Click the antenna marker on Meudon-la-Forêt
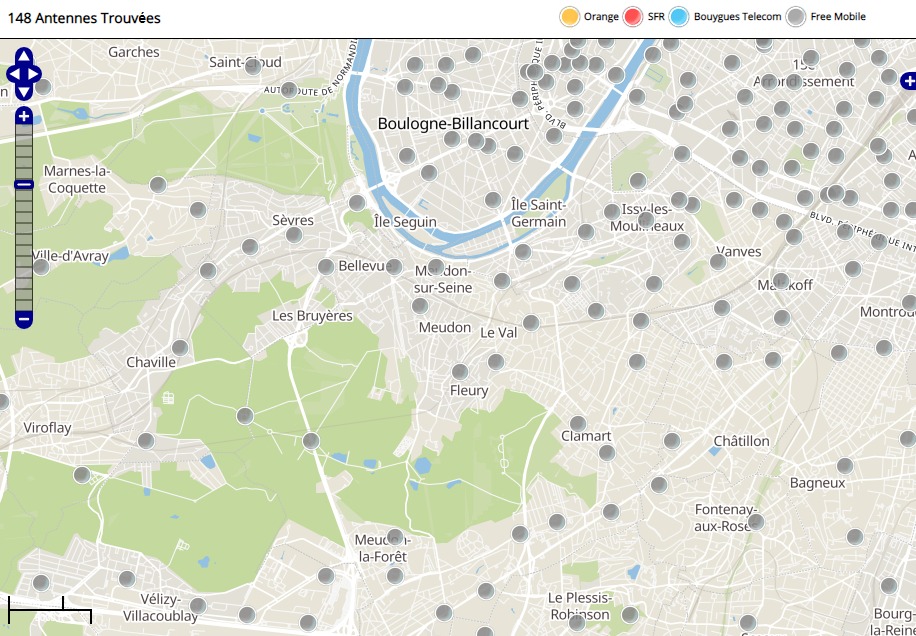 pyautogui.click(x=395, y=537)
